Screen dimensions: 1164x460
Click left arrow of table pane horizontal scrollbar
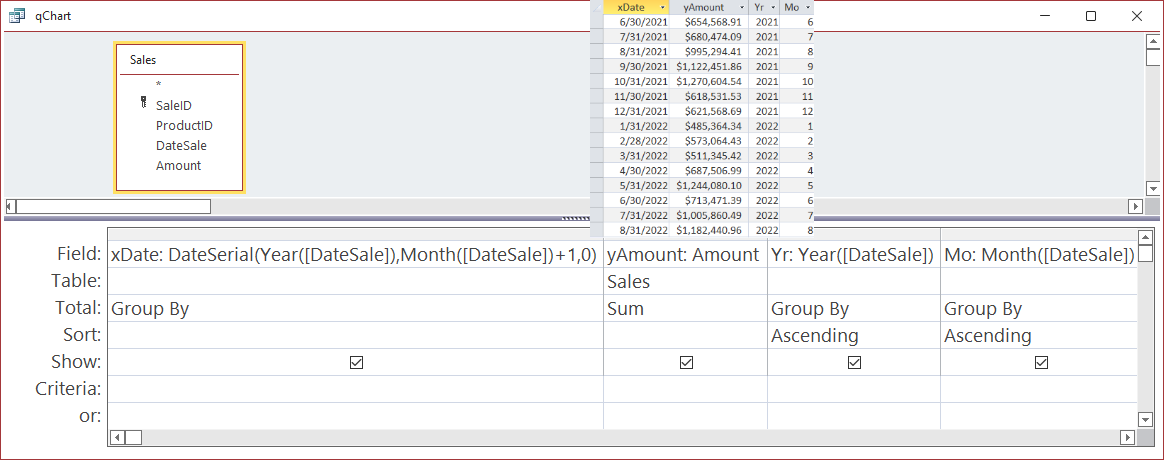coord(10,206)
